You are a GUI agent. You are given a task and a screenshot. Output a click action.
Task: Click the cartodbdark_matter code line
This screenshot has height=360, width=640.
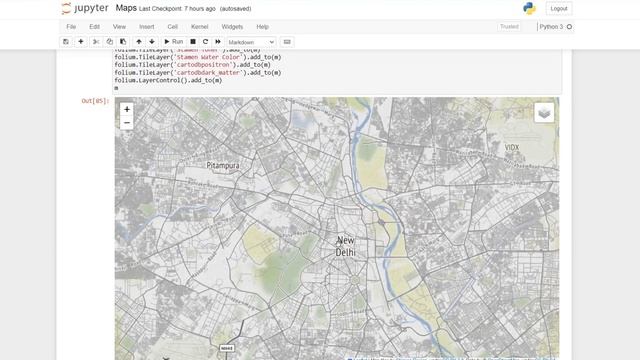[x=198, y=73]
